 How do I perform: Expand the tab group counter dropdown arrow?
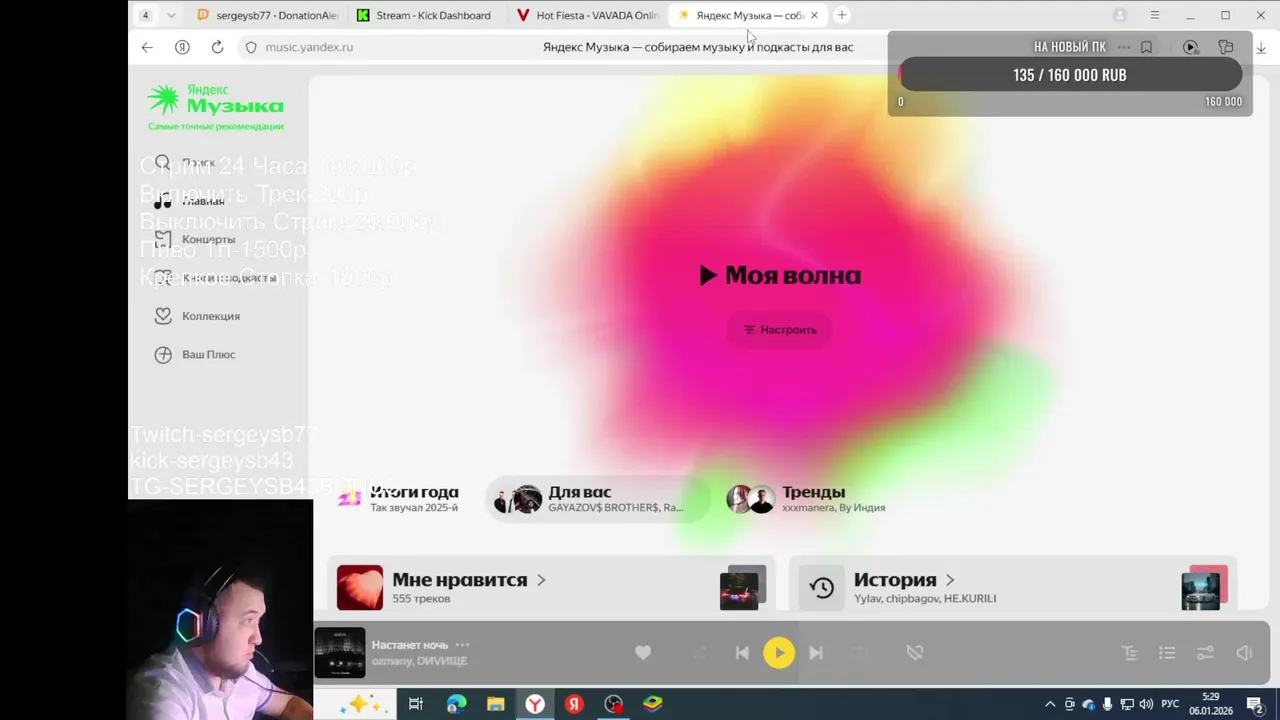171,15
